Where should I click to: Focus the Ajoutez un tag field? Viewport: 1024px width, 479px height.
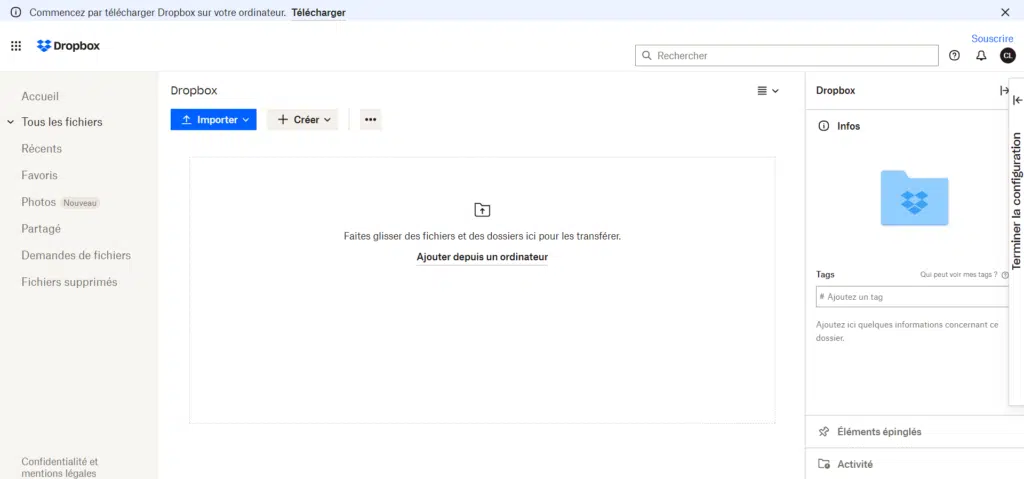913,297
